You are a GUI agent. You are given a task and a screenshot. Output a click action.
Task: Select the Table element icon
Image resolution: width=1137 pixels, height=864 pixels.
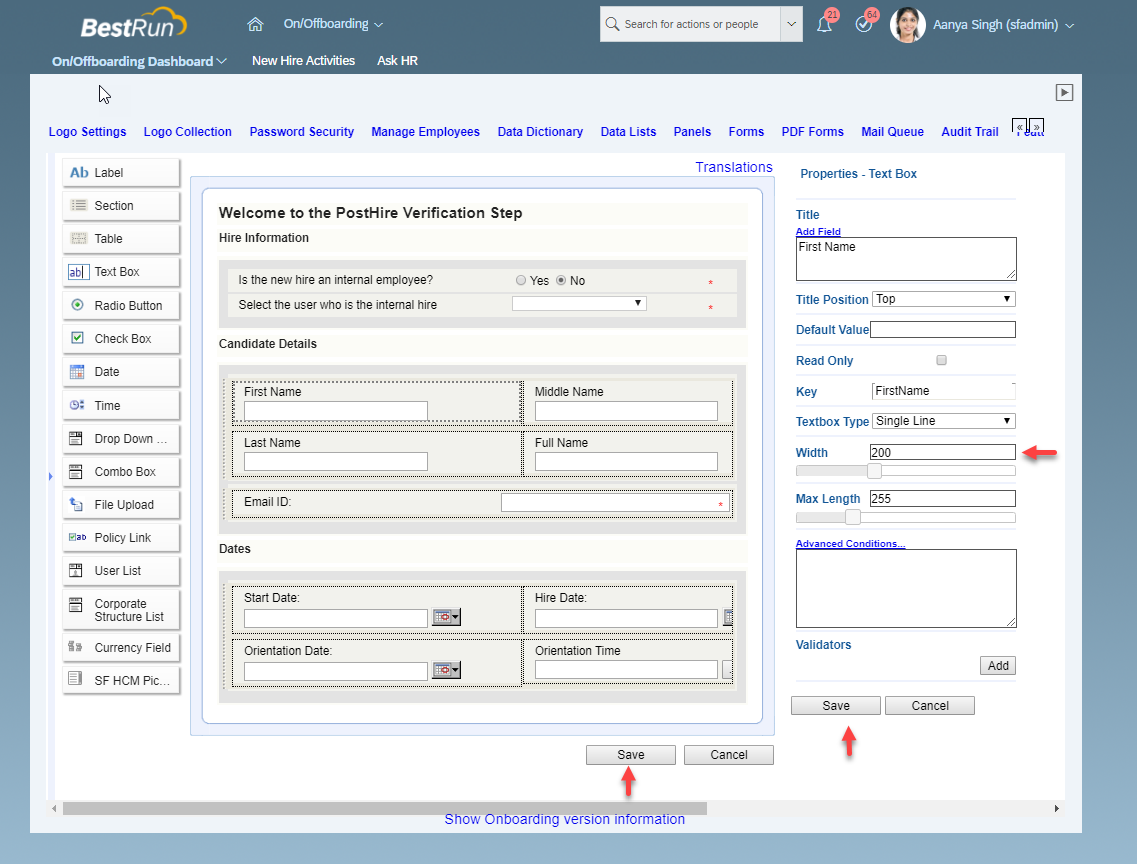click(x=78, y=238)
